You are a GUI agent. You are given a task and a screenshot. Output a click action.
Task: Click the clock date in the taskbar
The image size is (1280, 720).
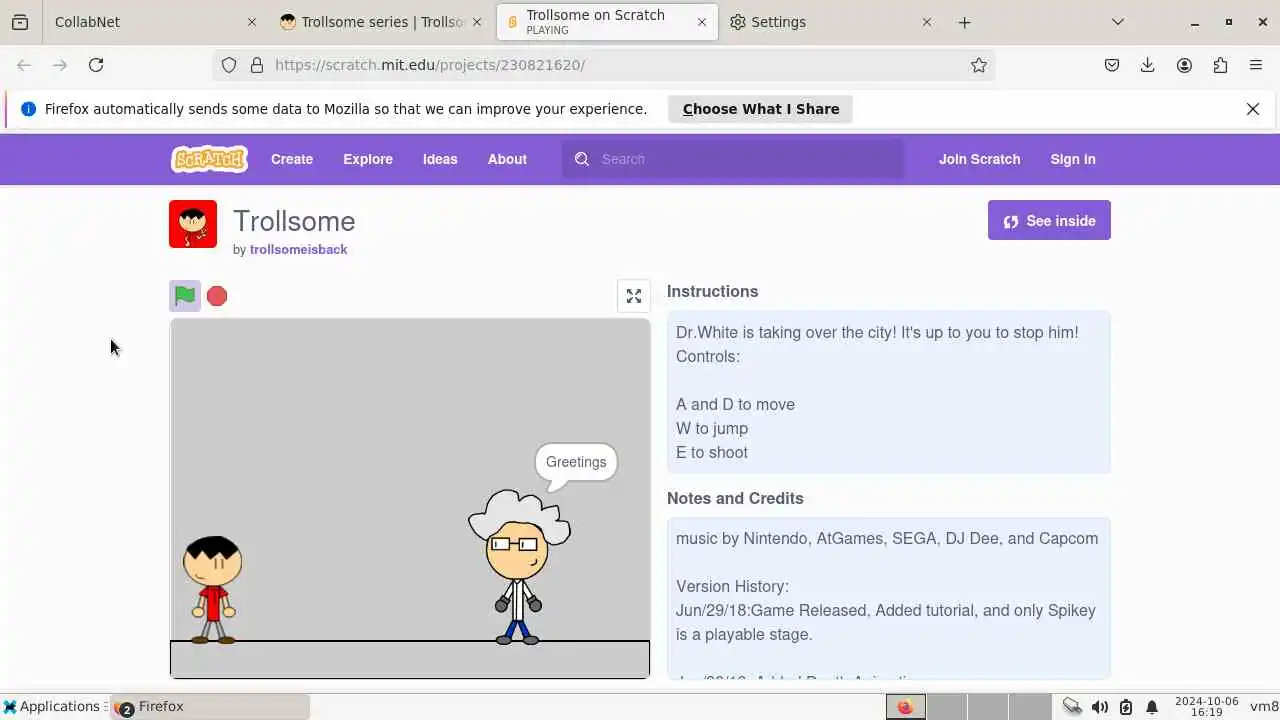[1207, 707]
